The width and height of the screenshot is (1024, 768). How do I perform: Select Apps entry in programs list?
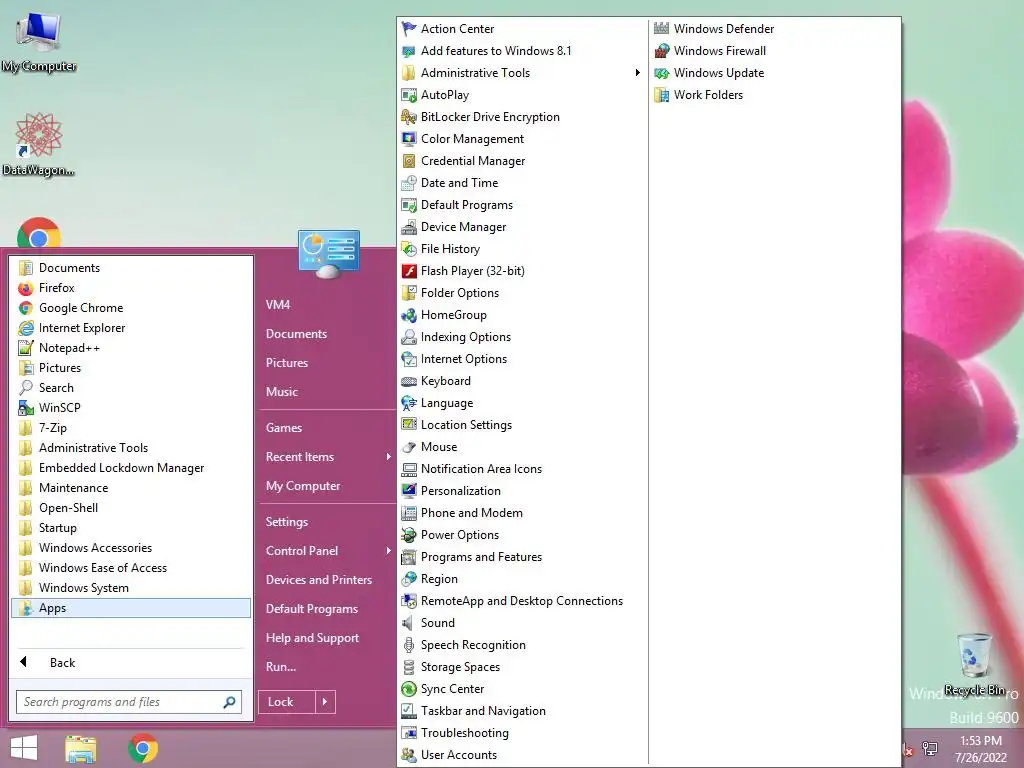point(131,608)
